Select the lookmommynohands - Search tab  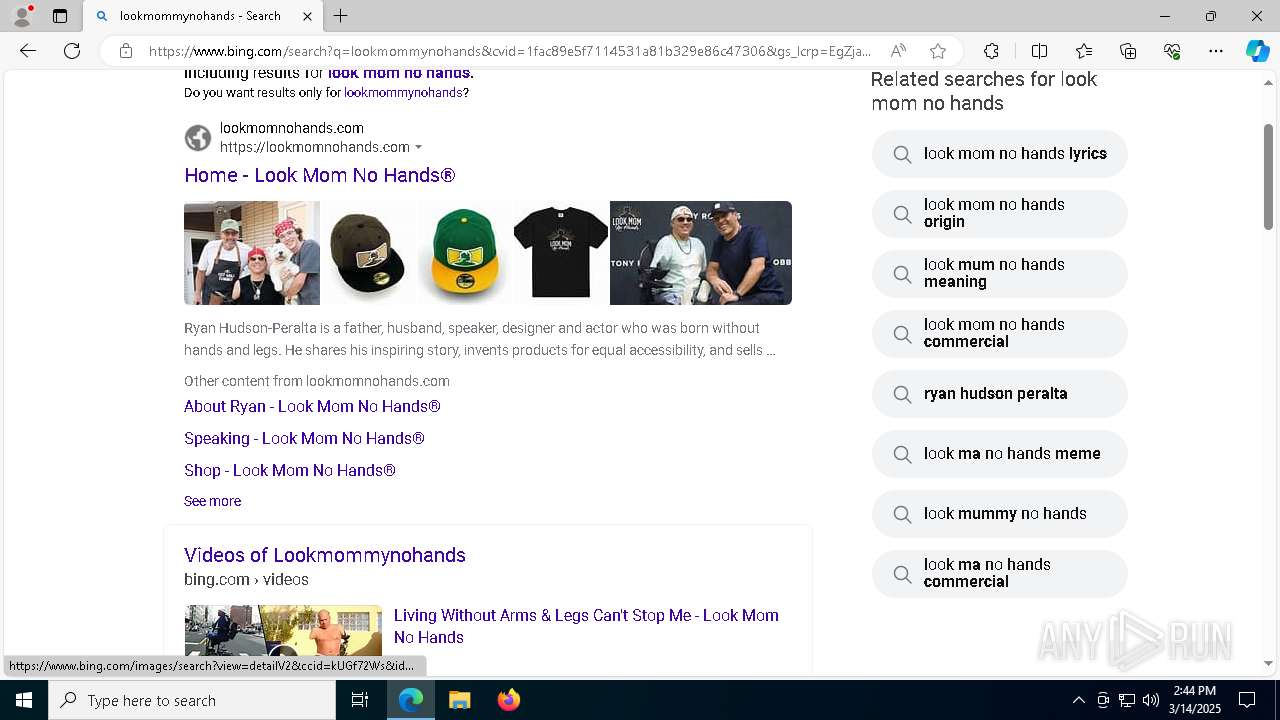click(201, 16)
